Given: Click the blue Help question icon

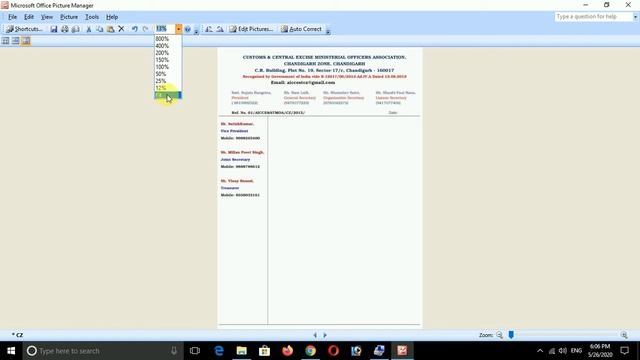Looking at the screenshot, I should pyautogui.click(x=188, y=29).
